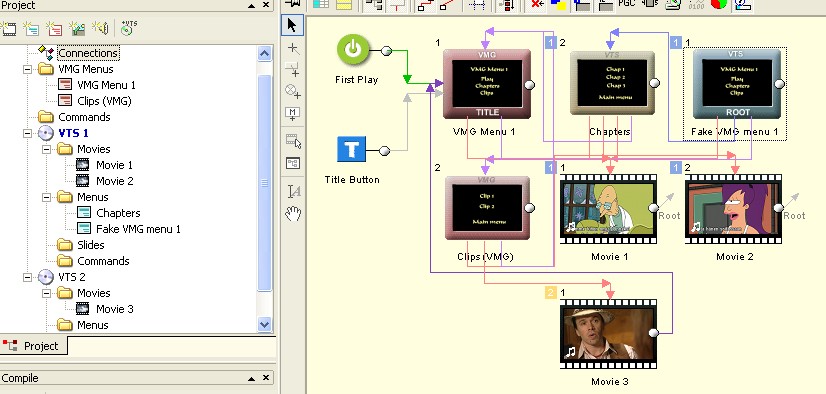The width and height of the screenshot is (826, 394).
Task: Select Commands folder under VTS 1
Action: pyautogui.click(x=103, y=261)
